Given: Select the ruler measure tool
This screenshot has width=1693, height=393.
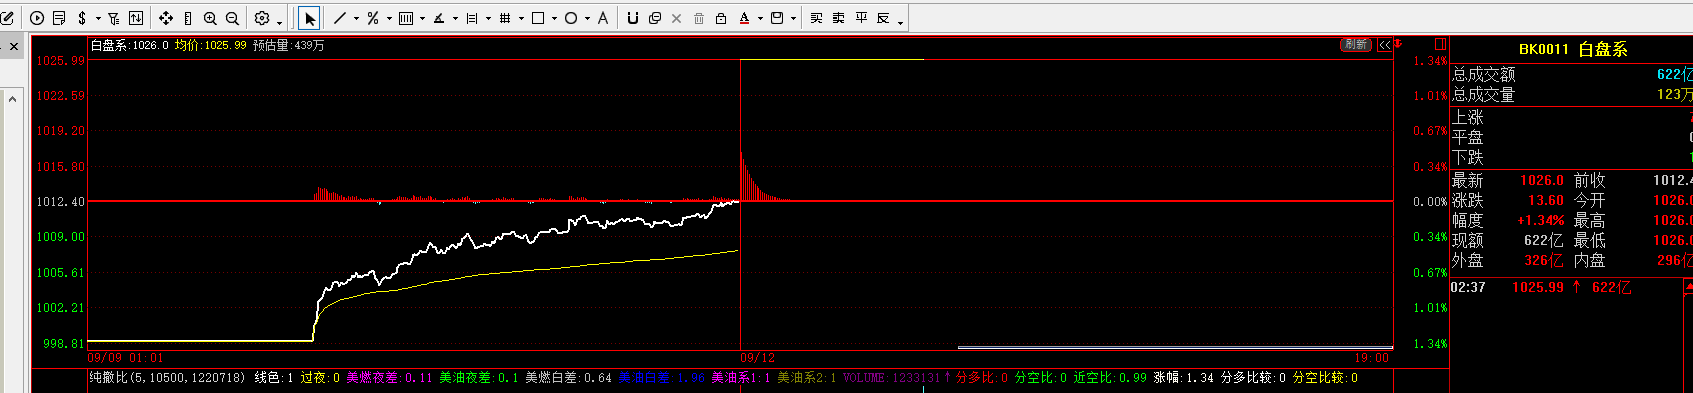Looking at the screenshot, I should tap(188, 18).
